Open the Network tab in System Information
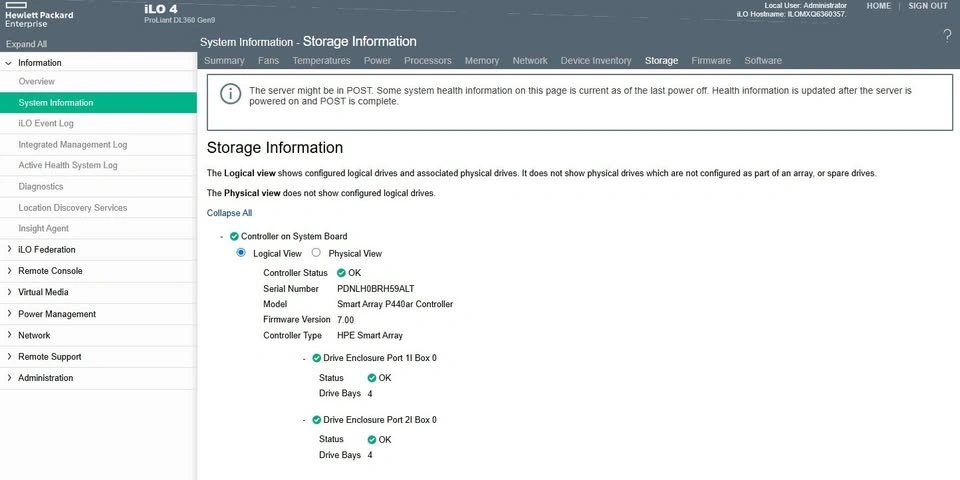Image resolution: width=960 pixels, height=480 pixels. (530, 61)
